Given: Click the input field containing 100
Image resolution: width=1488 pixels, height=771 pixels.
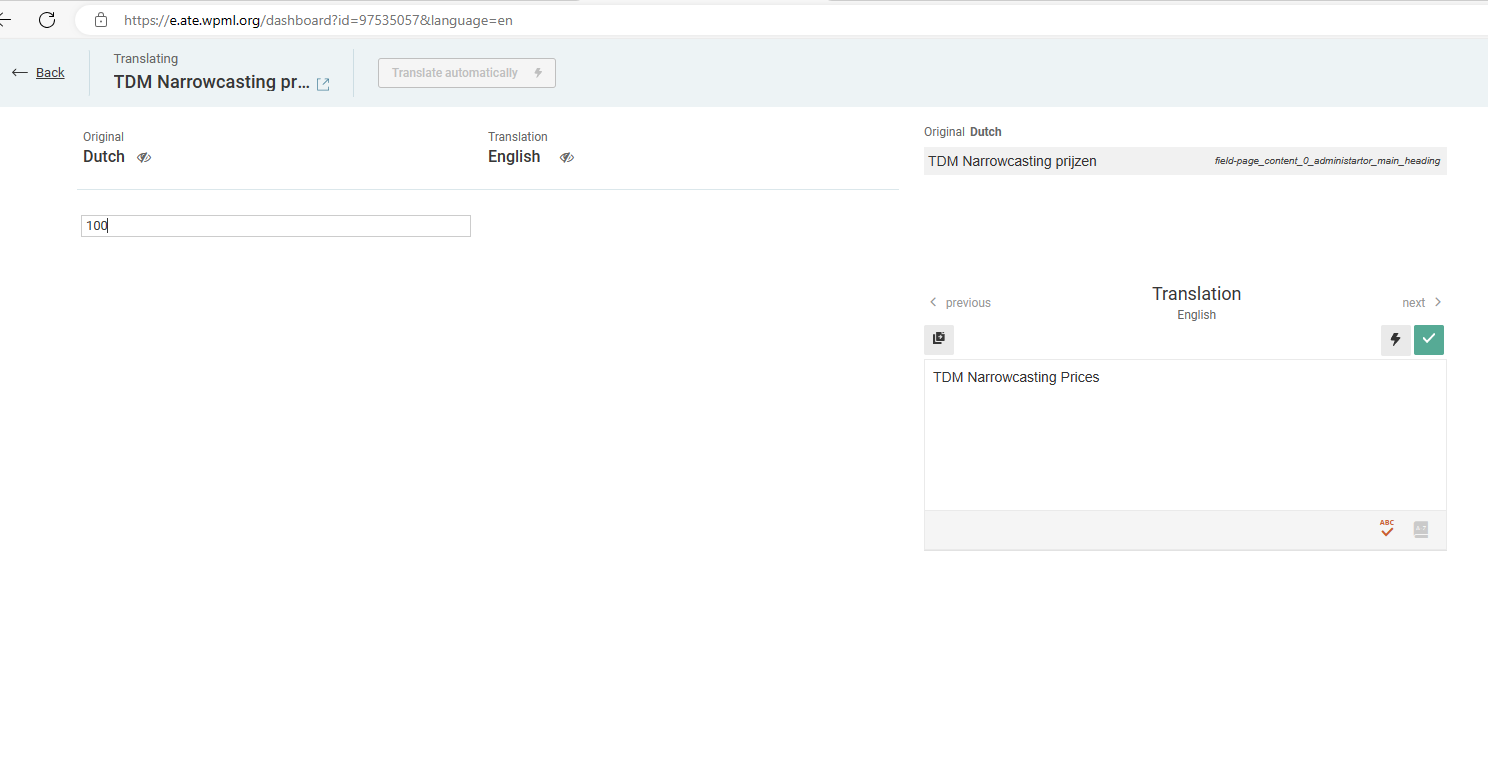Looking at the screenshot, I should (276, 226).
